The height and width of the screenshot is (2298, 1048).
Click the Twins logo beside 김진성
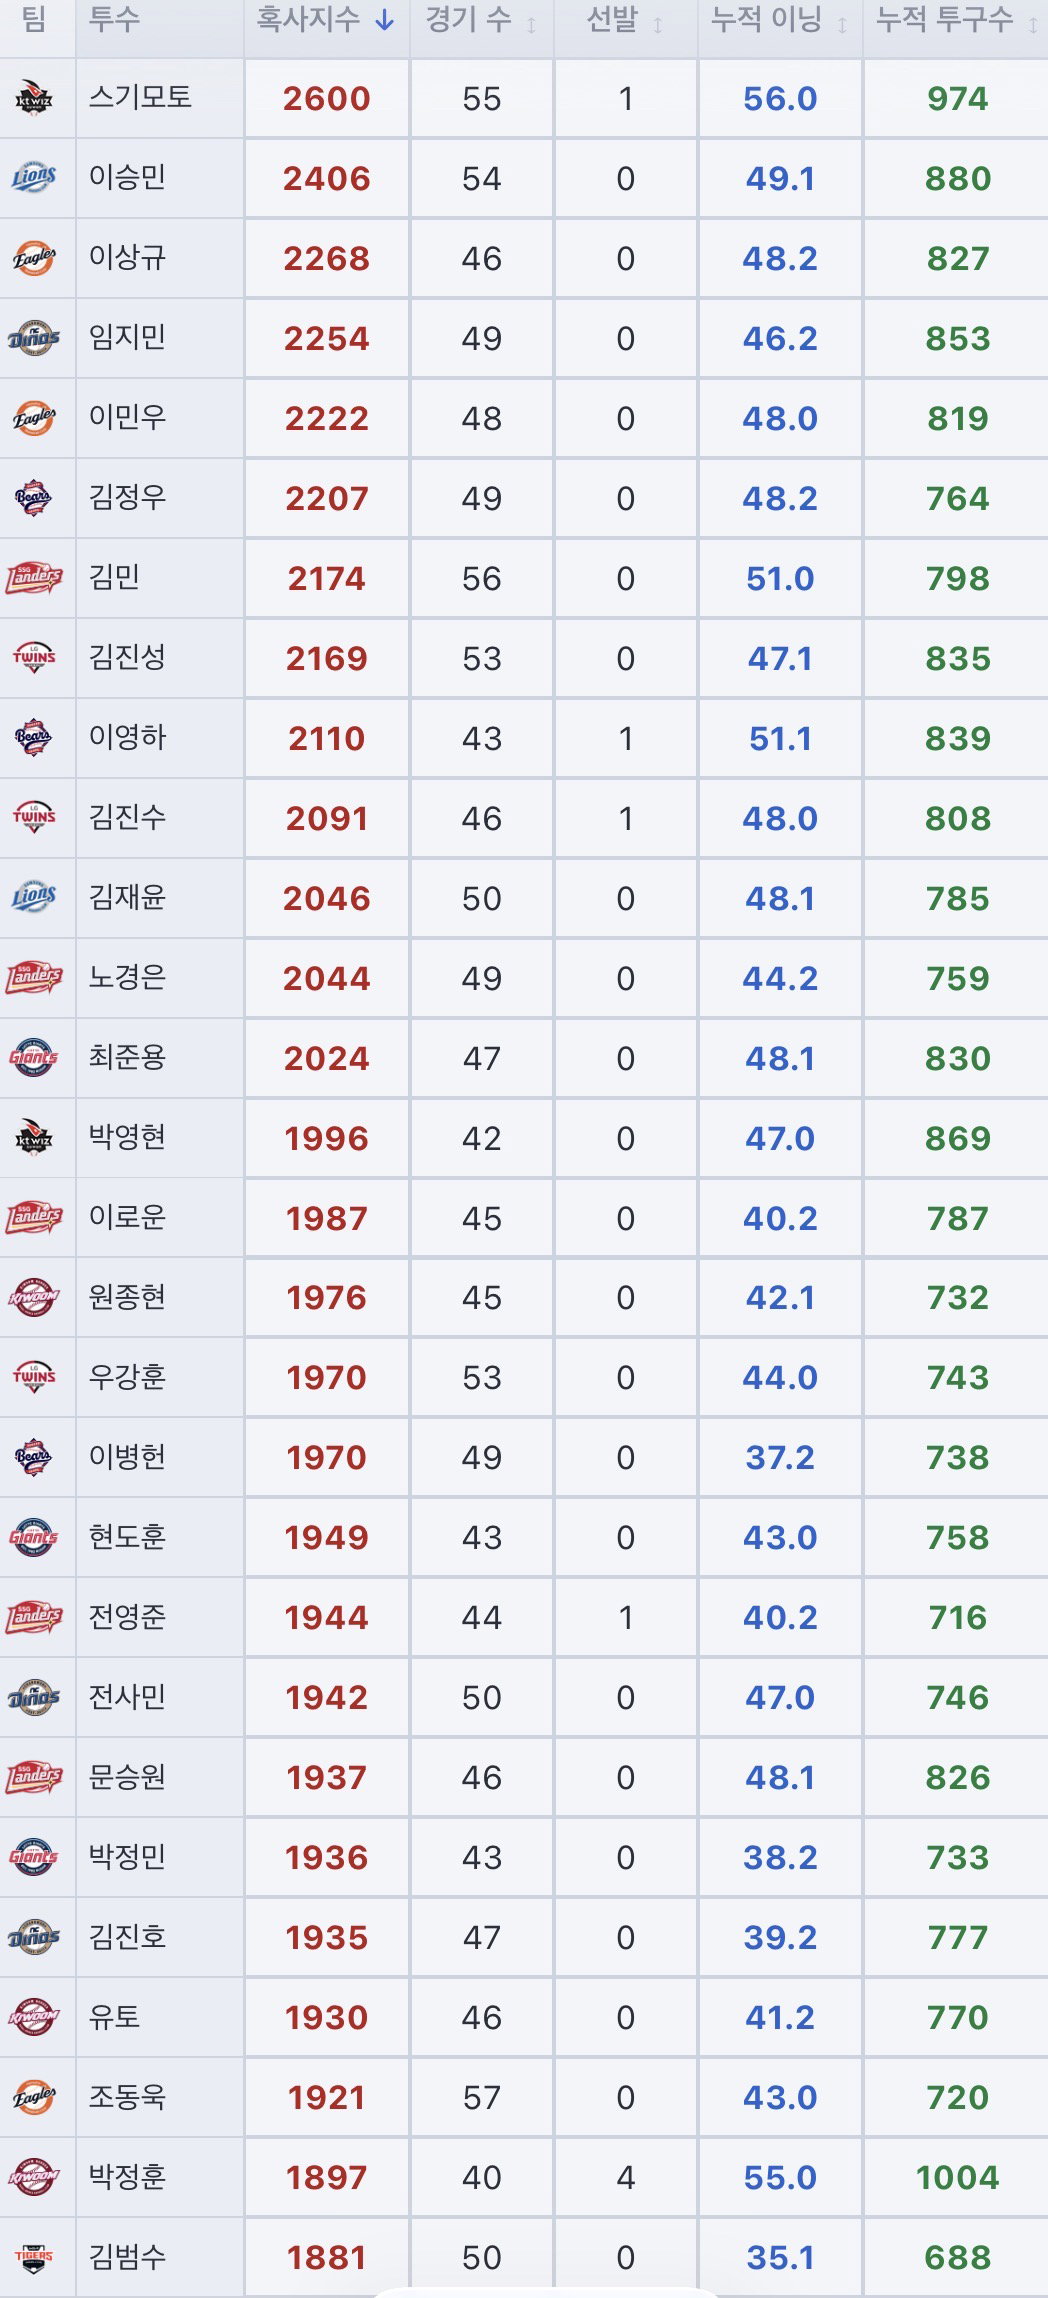click(34, 657)
